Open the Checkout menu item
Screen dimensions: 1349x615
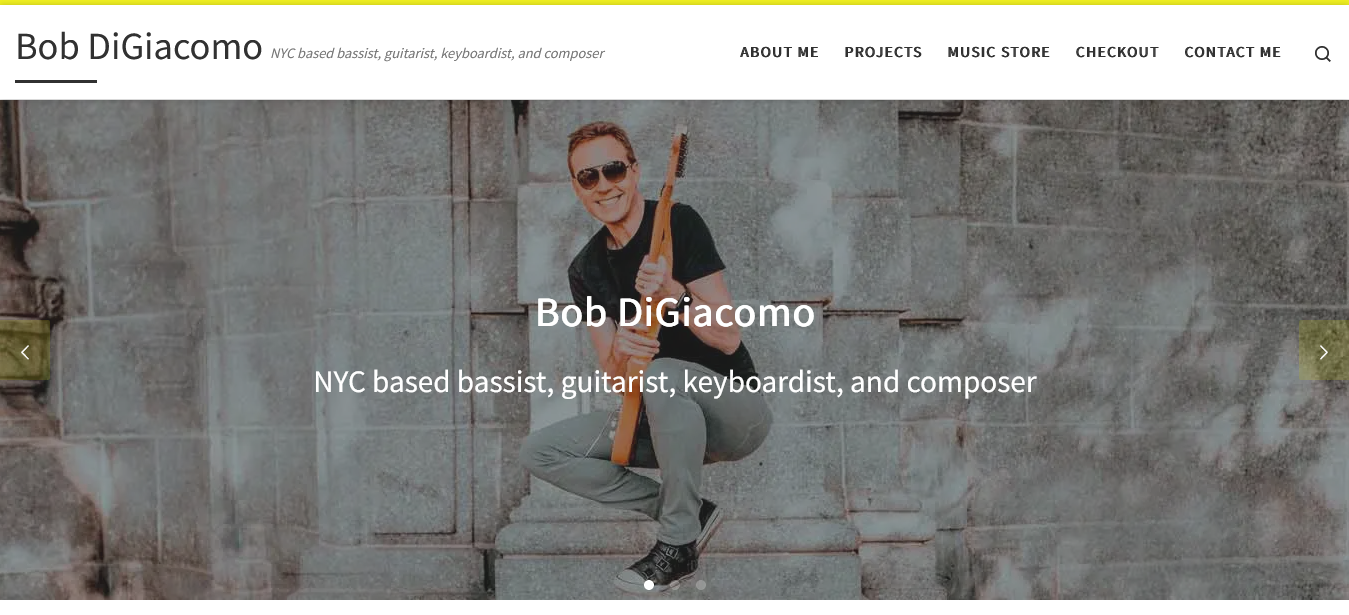1117,53
